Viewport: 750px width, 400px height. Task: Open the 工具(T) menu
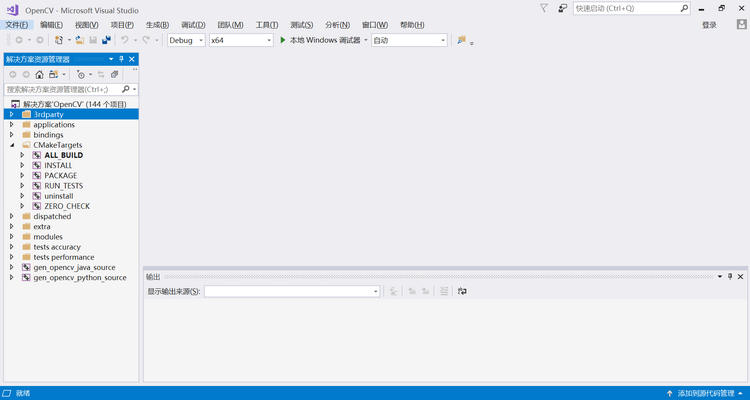(x=267, y=25)
